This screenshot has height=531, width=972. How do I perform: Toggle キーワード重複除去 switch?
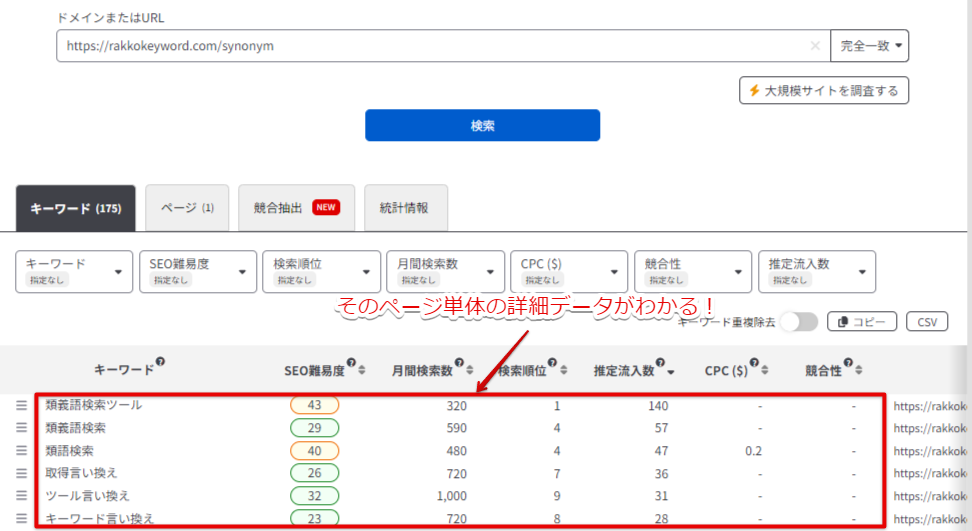tap(799, 321)
